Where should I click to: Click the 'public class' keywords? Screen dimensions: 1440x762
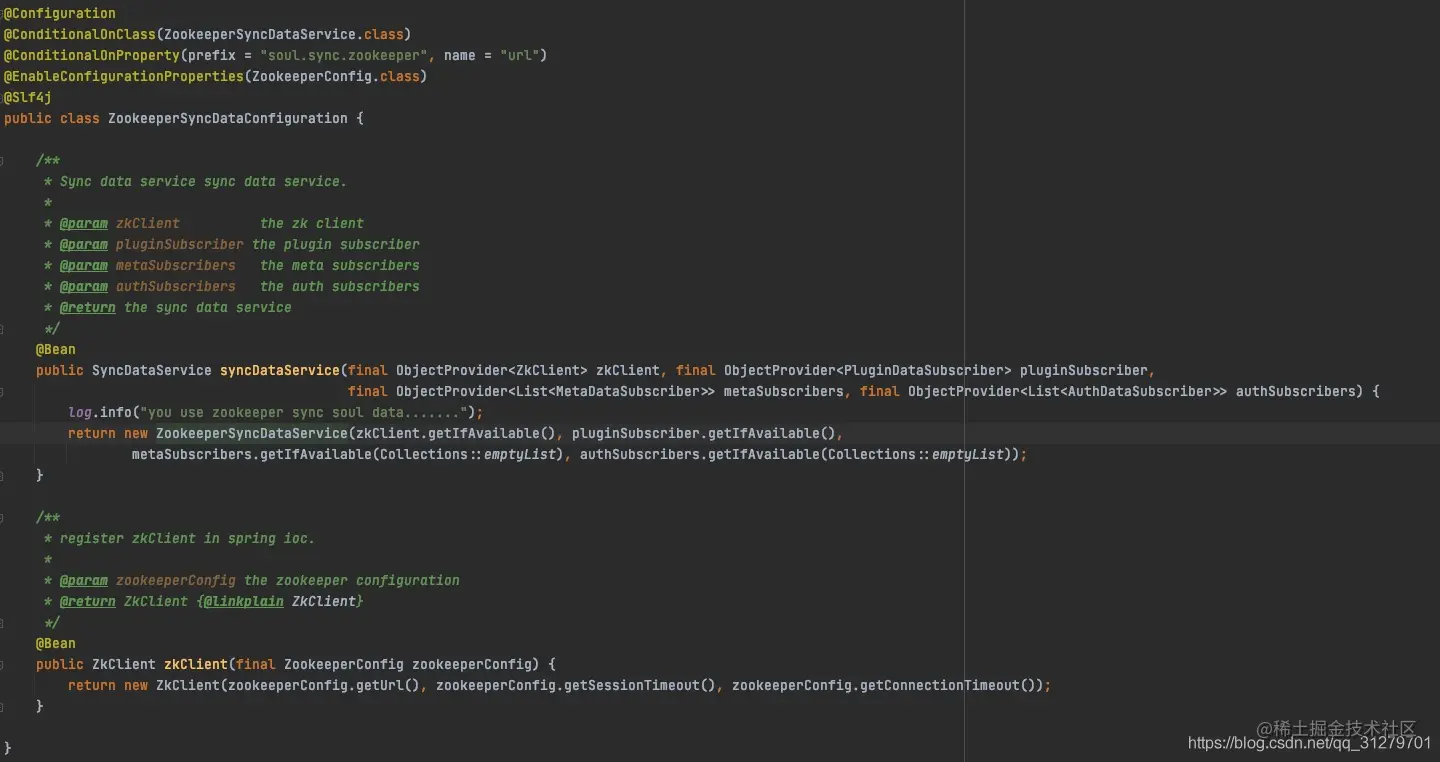tap(52, 118)
